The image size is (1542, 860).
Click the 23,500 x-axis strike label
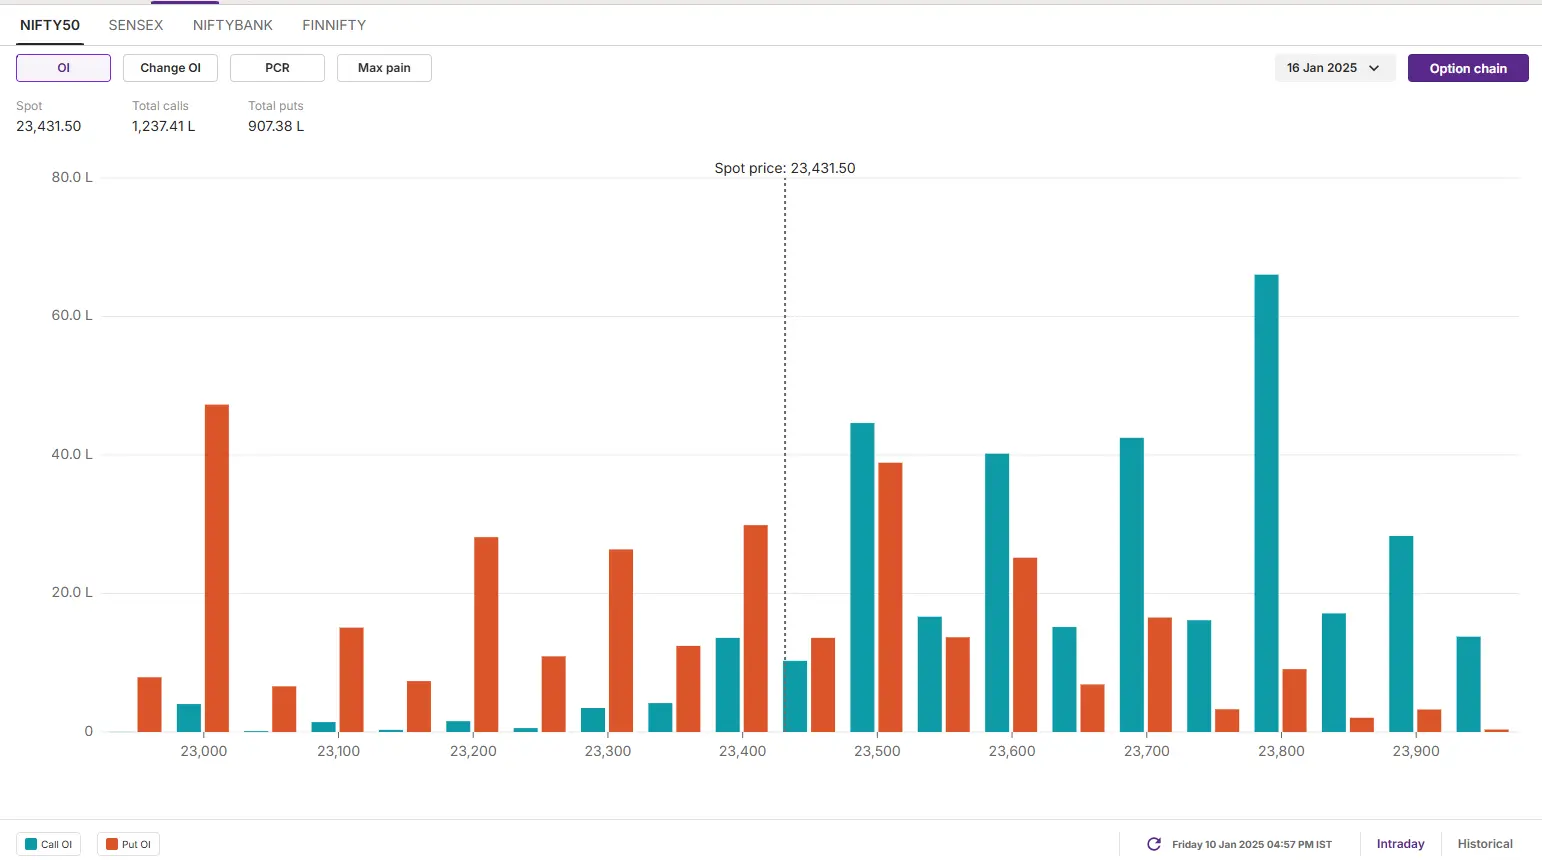coord(877,751)
